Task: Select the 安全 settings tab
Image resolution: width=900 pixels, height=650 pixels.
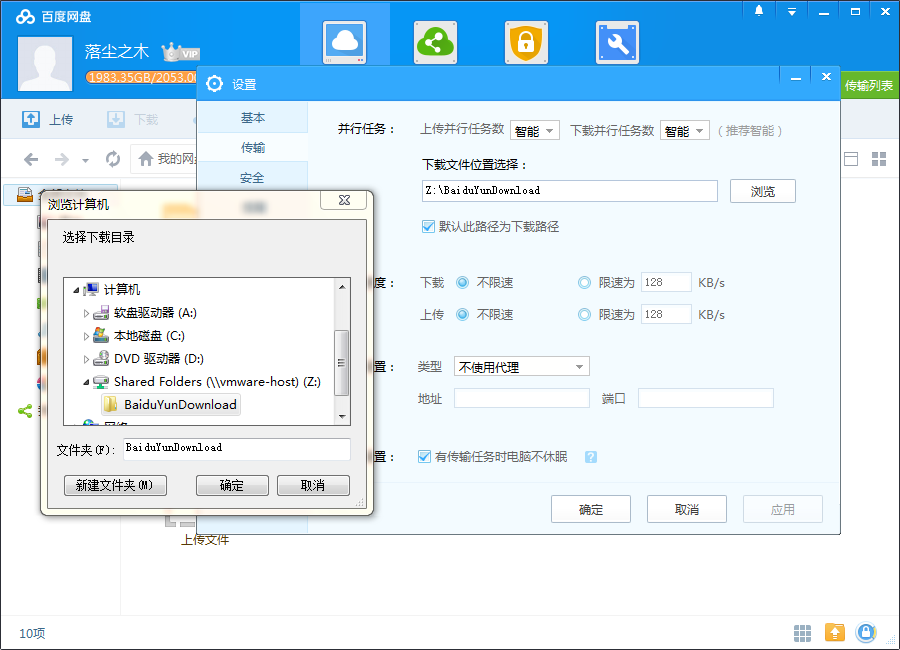Action: [x=253, y=178]
